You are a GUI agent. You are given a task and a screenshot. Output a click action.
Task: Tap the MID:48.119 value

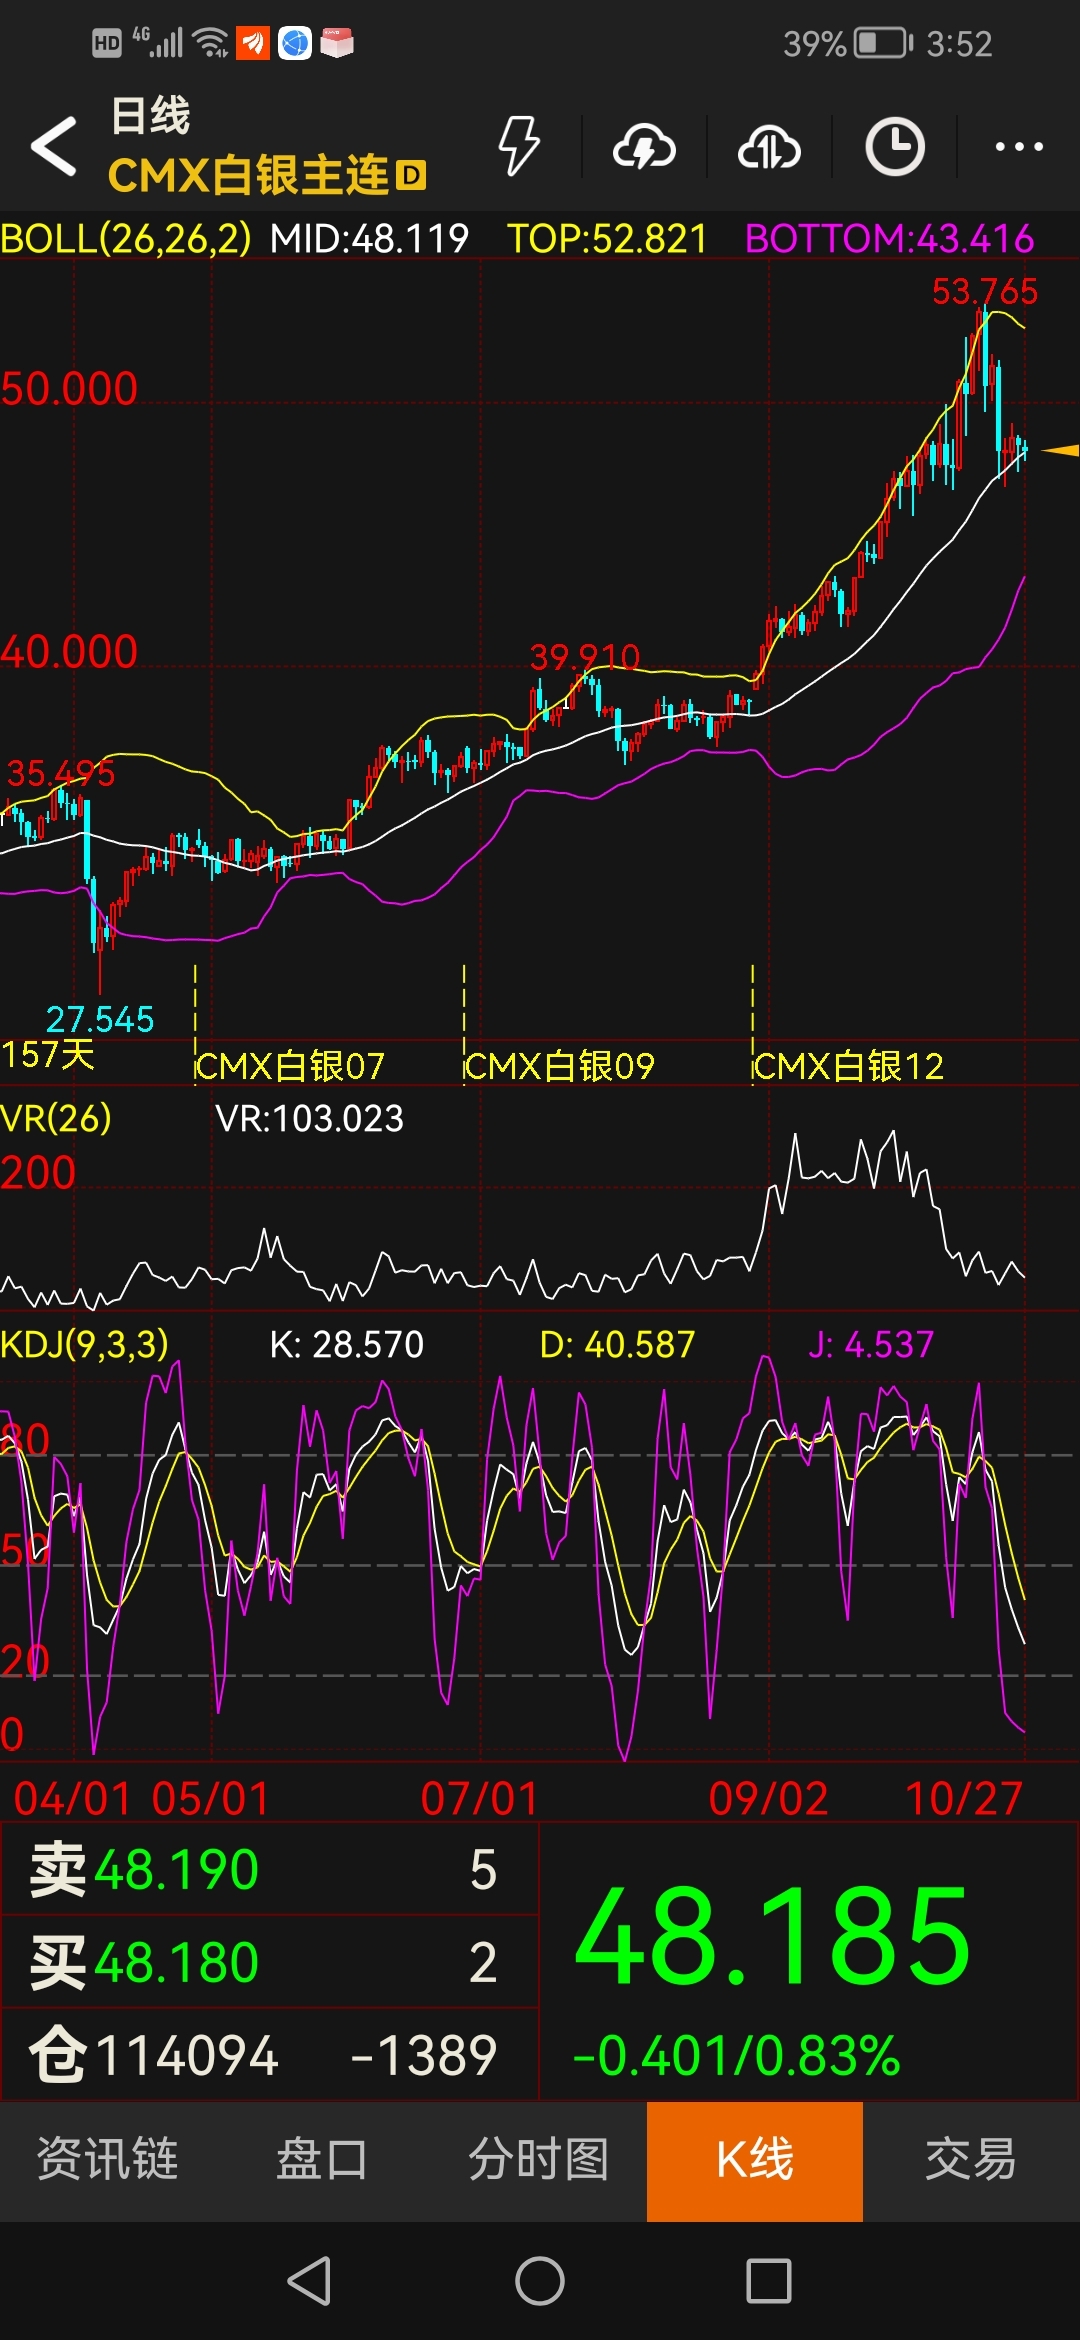[x=369, y=239]
